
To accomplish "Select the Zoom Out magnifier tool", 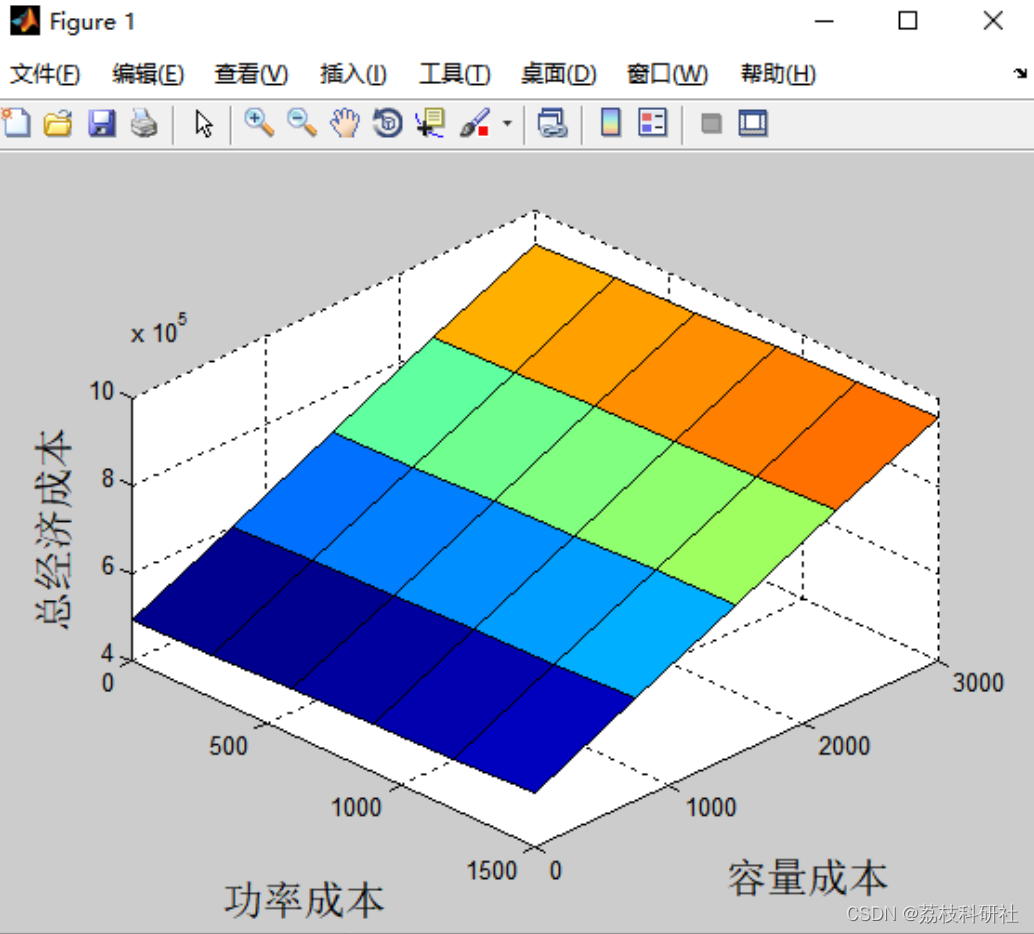I will pos(302,123).
